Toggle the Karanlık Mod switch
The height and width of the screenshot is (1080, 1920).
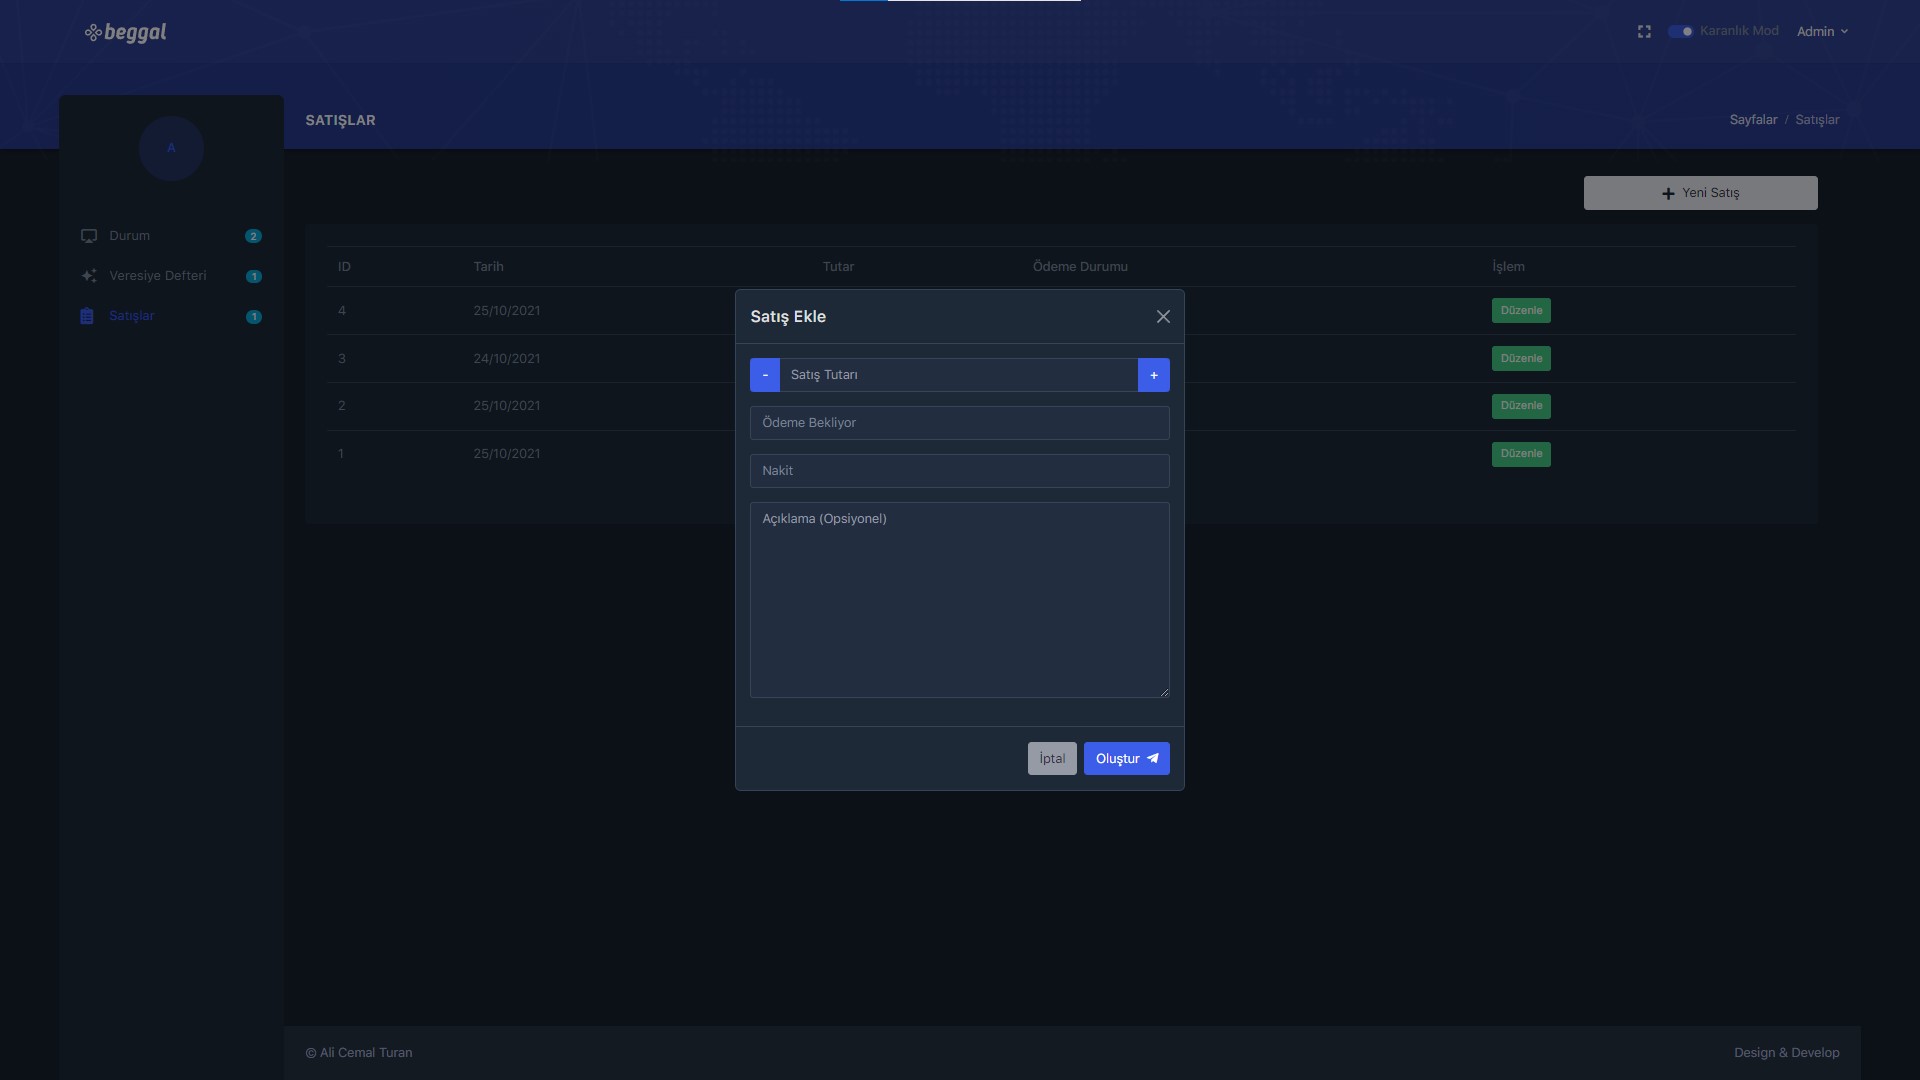pos(1680,32)
